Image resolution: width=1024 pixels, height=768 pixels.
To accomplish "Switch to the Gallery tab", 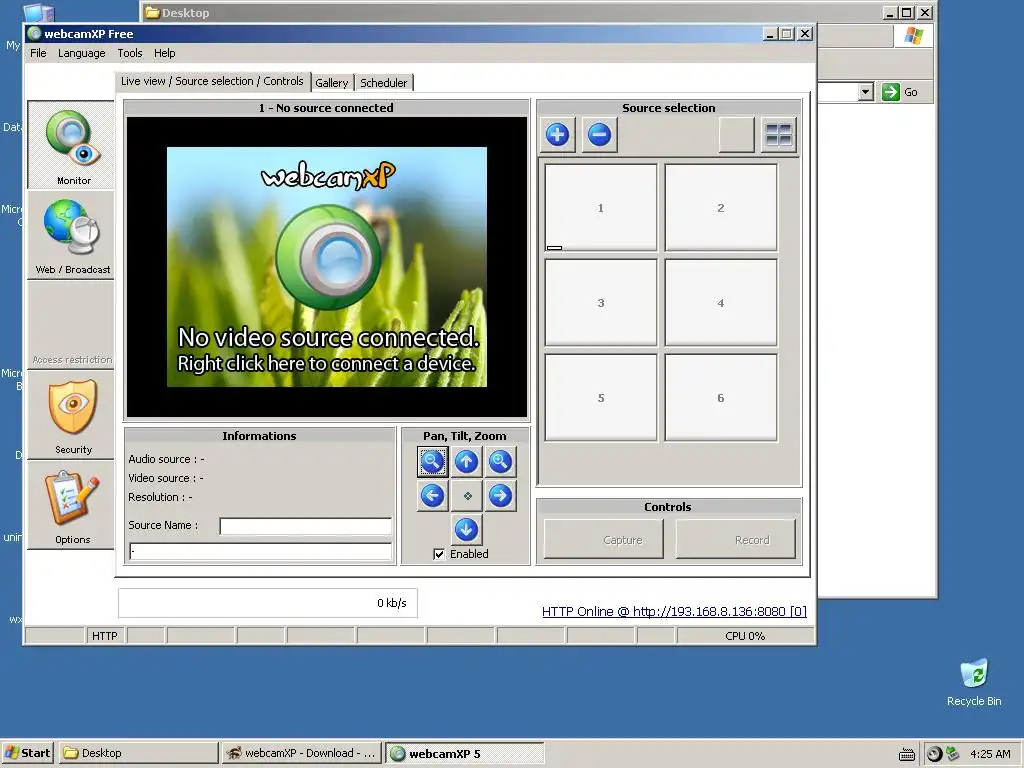I will coord(332,83).
